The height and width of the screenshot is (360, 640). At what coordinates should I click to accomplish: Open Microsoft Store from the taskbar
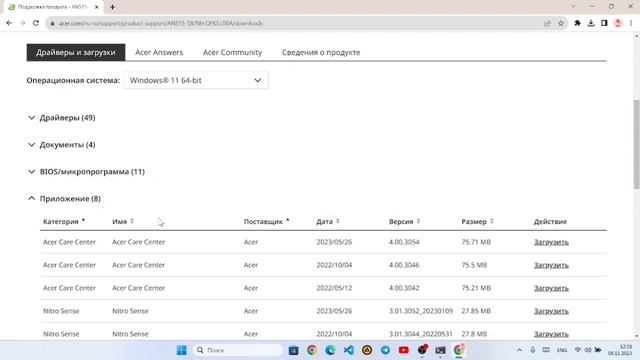pyautogui.click(x=293, y=350)
